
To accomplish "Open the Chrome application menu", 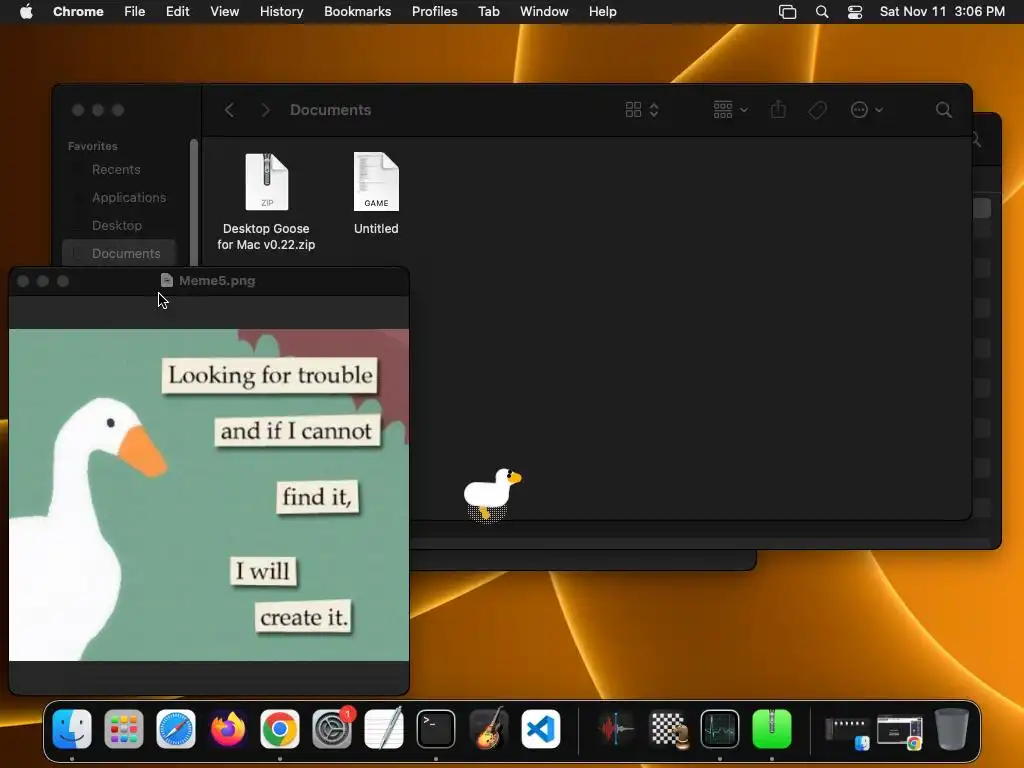I will coord(78,11).
